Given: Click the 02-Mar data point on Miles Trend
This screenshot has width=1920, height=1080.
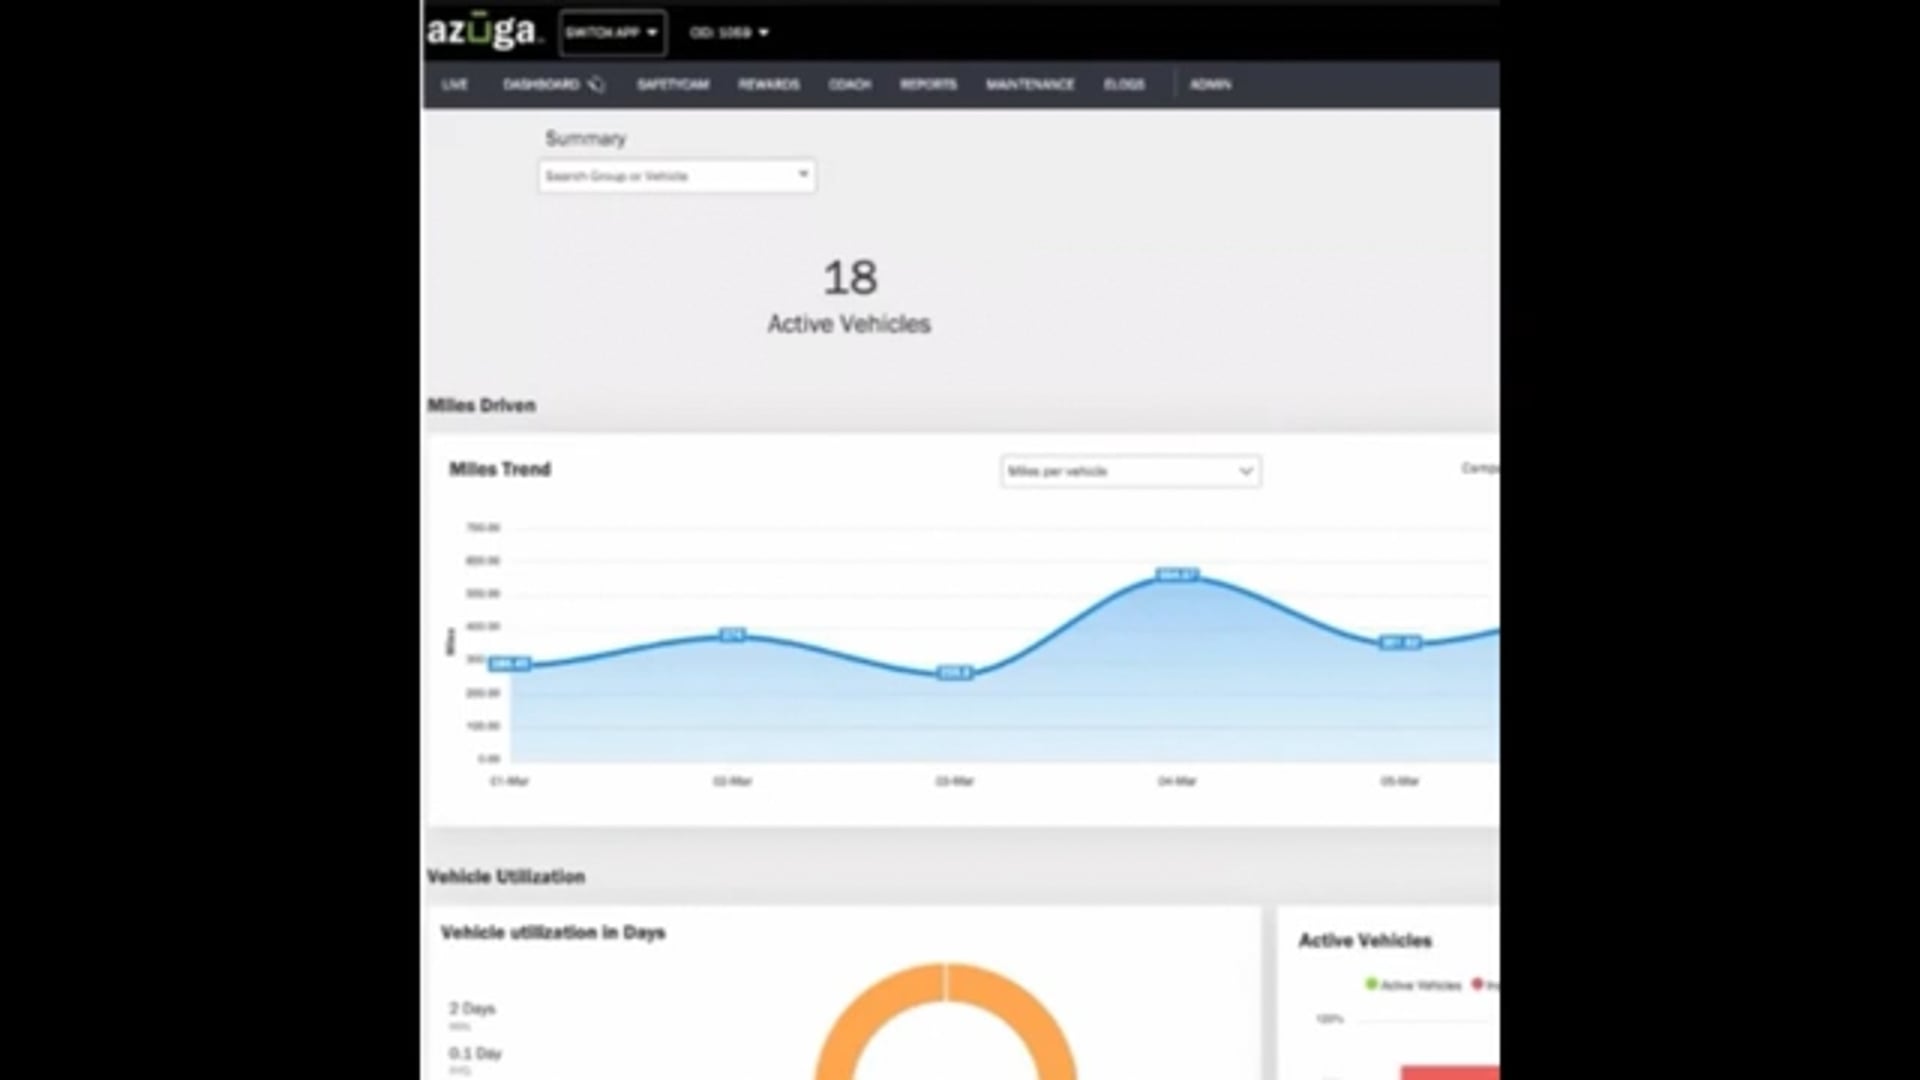Looking at the screenshot, I should (x=732, y=635).
